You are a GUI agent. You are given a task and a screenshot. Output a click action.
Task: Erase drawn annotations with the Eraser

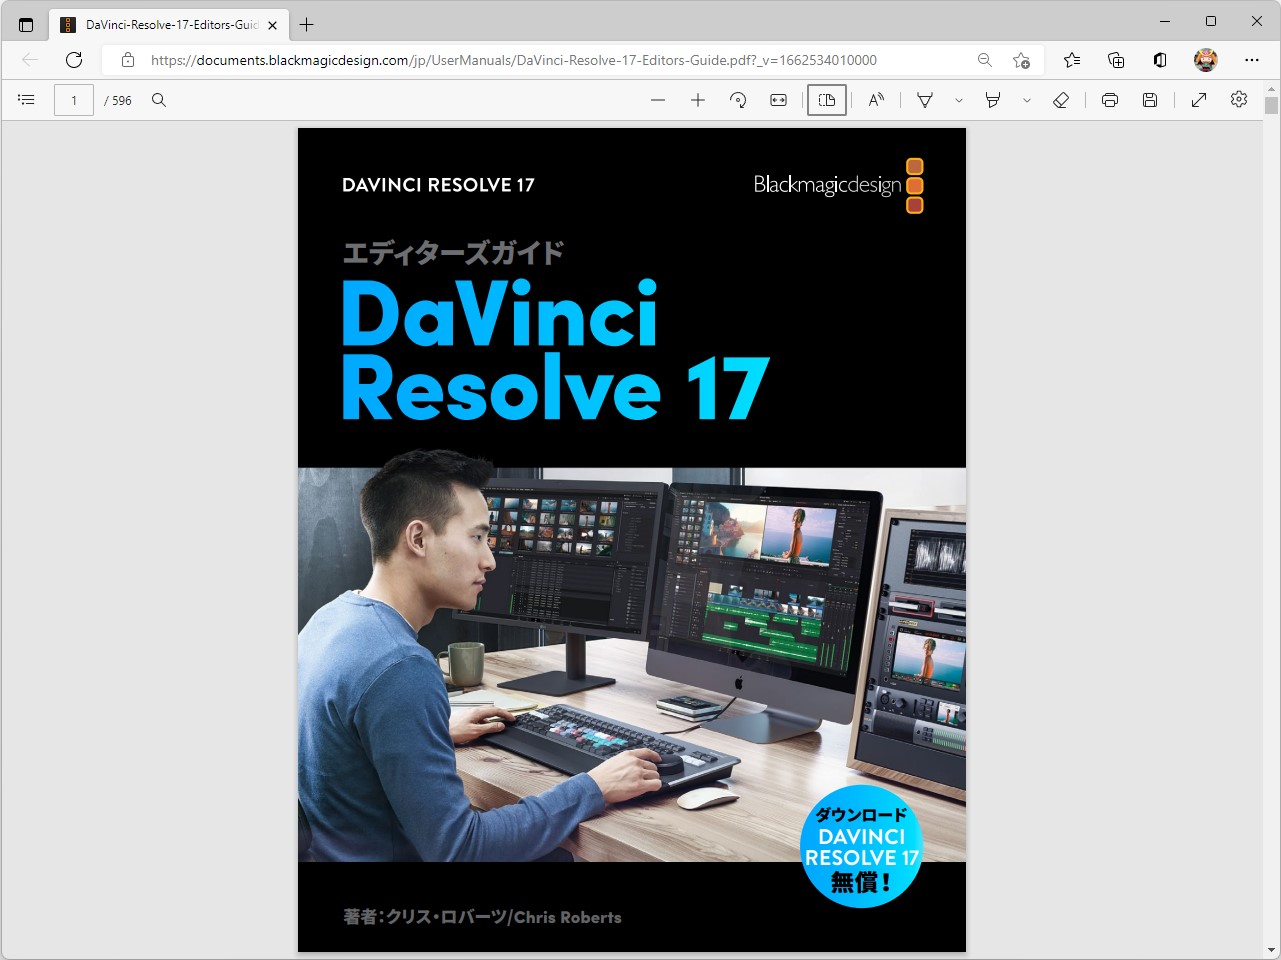1061,99
